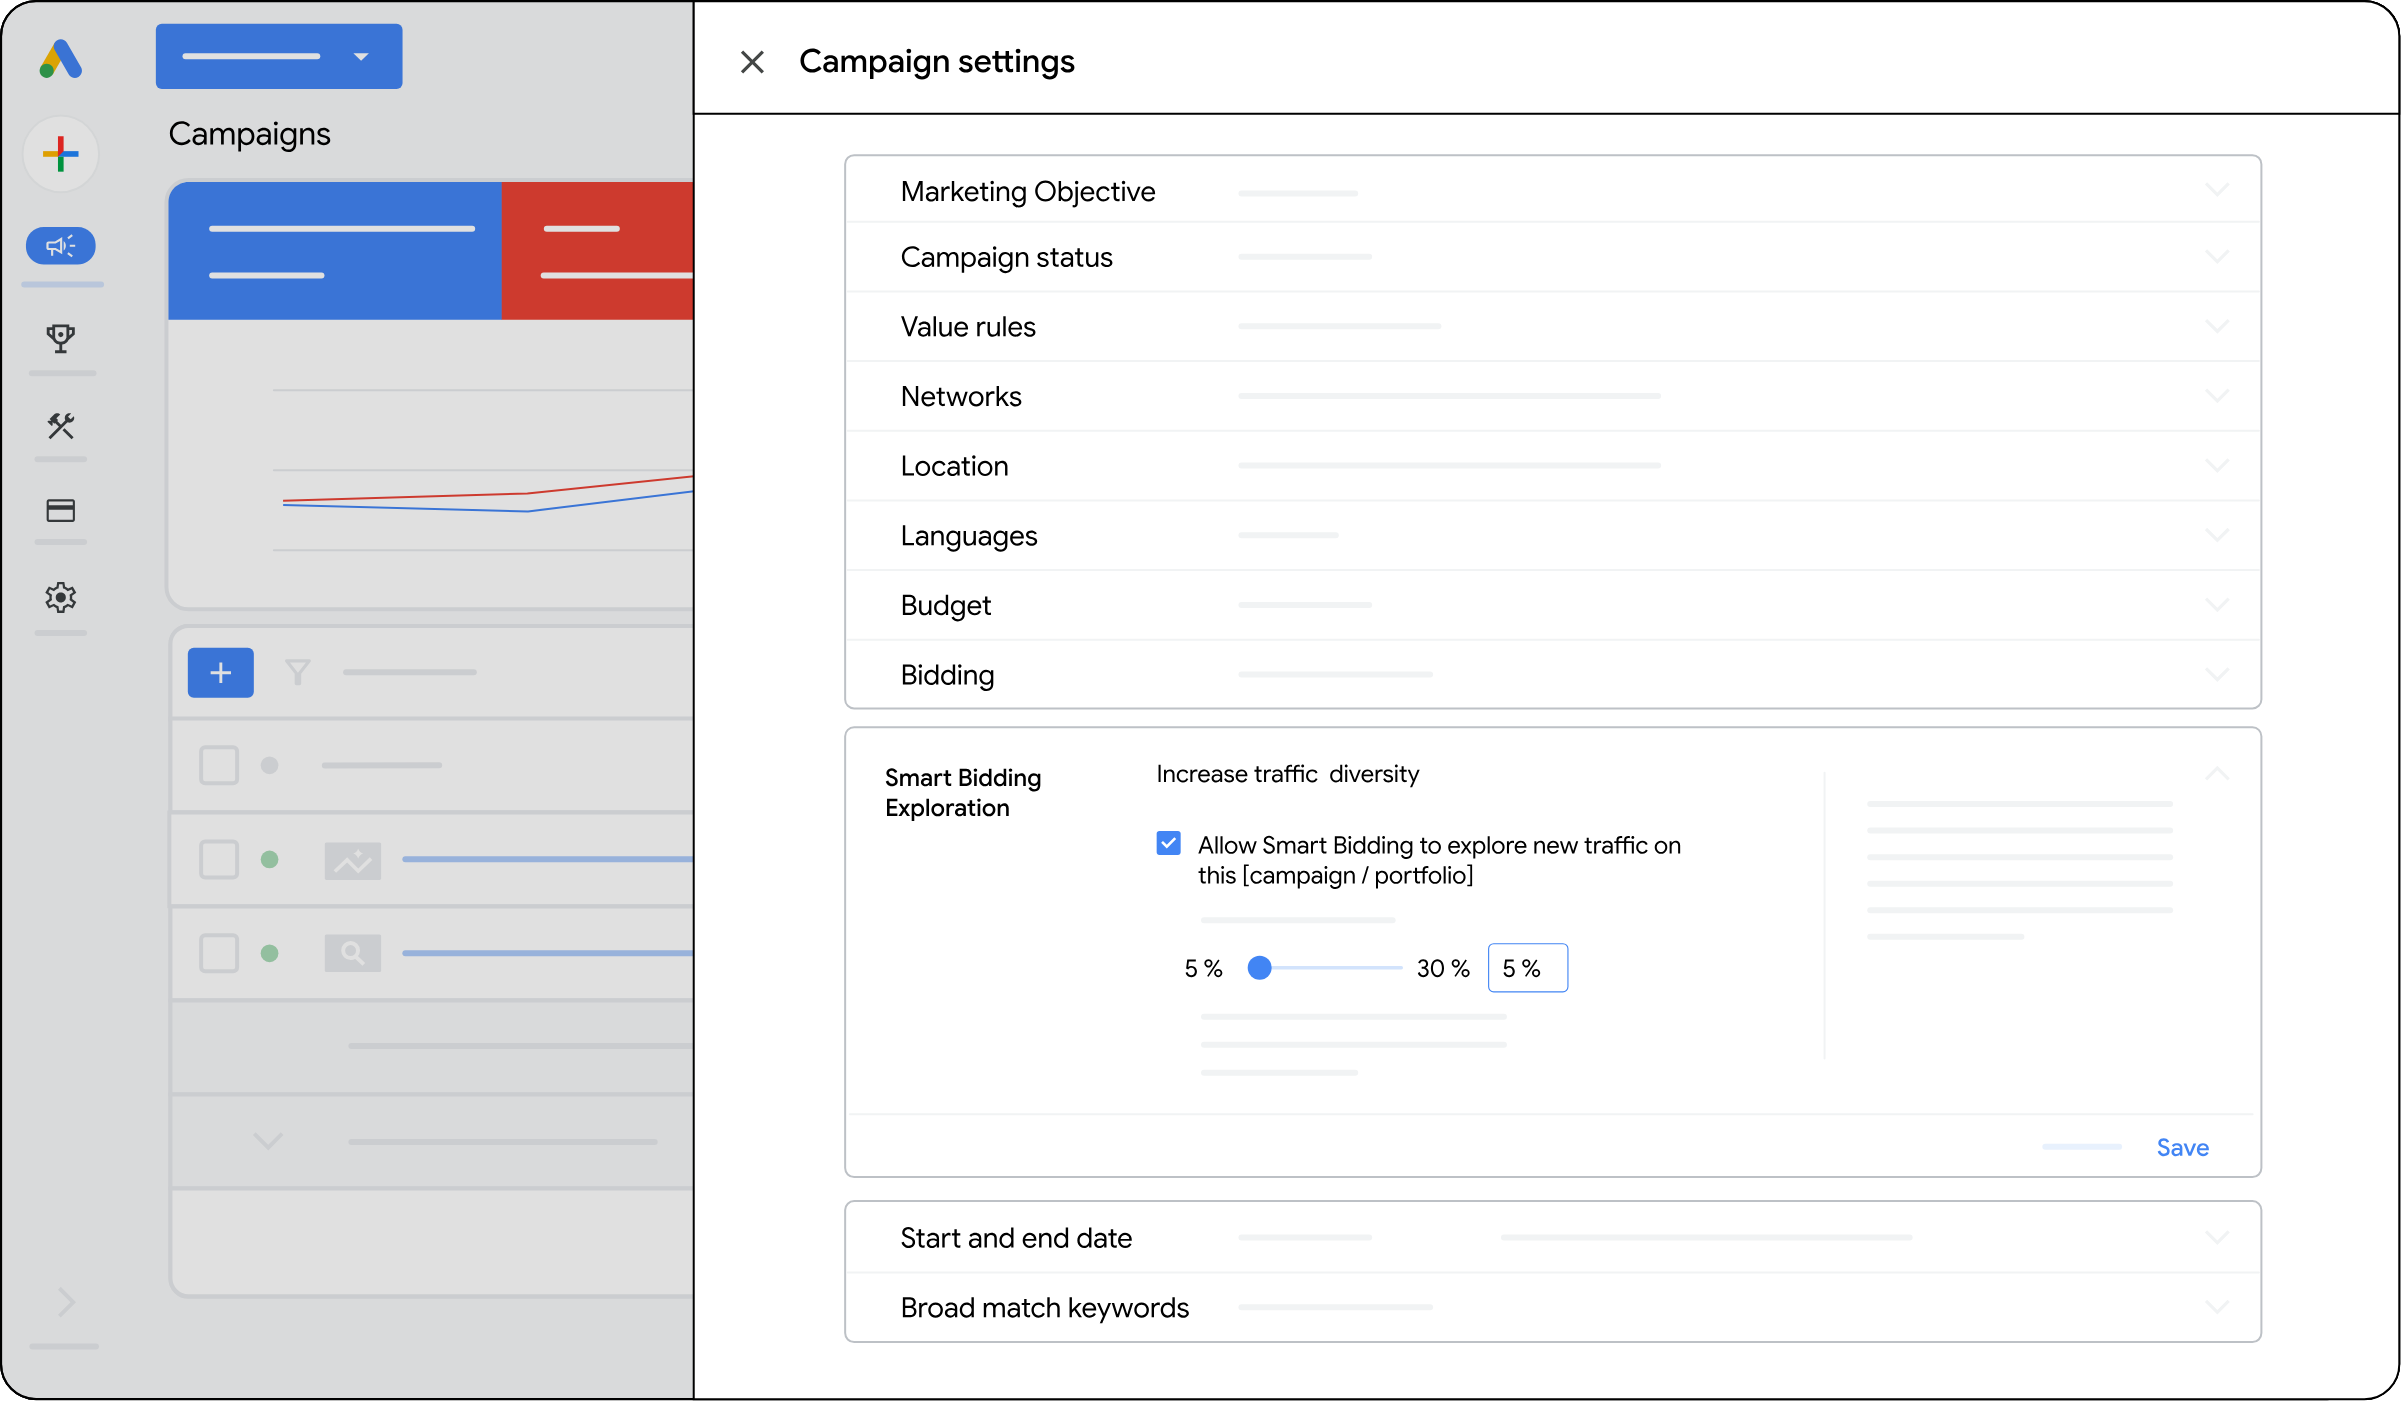The width and height of the screenshot is (2402, 1402).
Task: Expand the Budget section chevron
Action: click(2217, 605)
